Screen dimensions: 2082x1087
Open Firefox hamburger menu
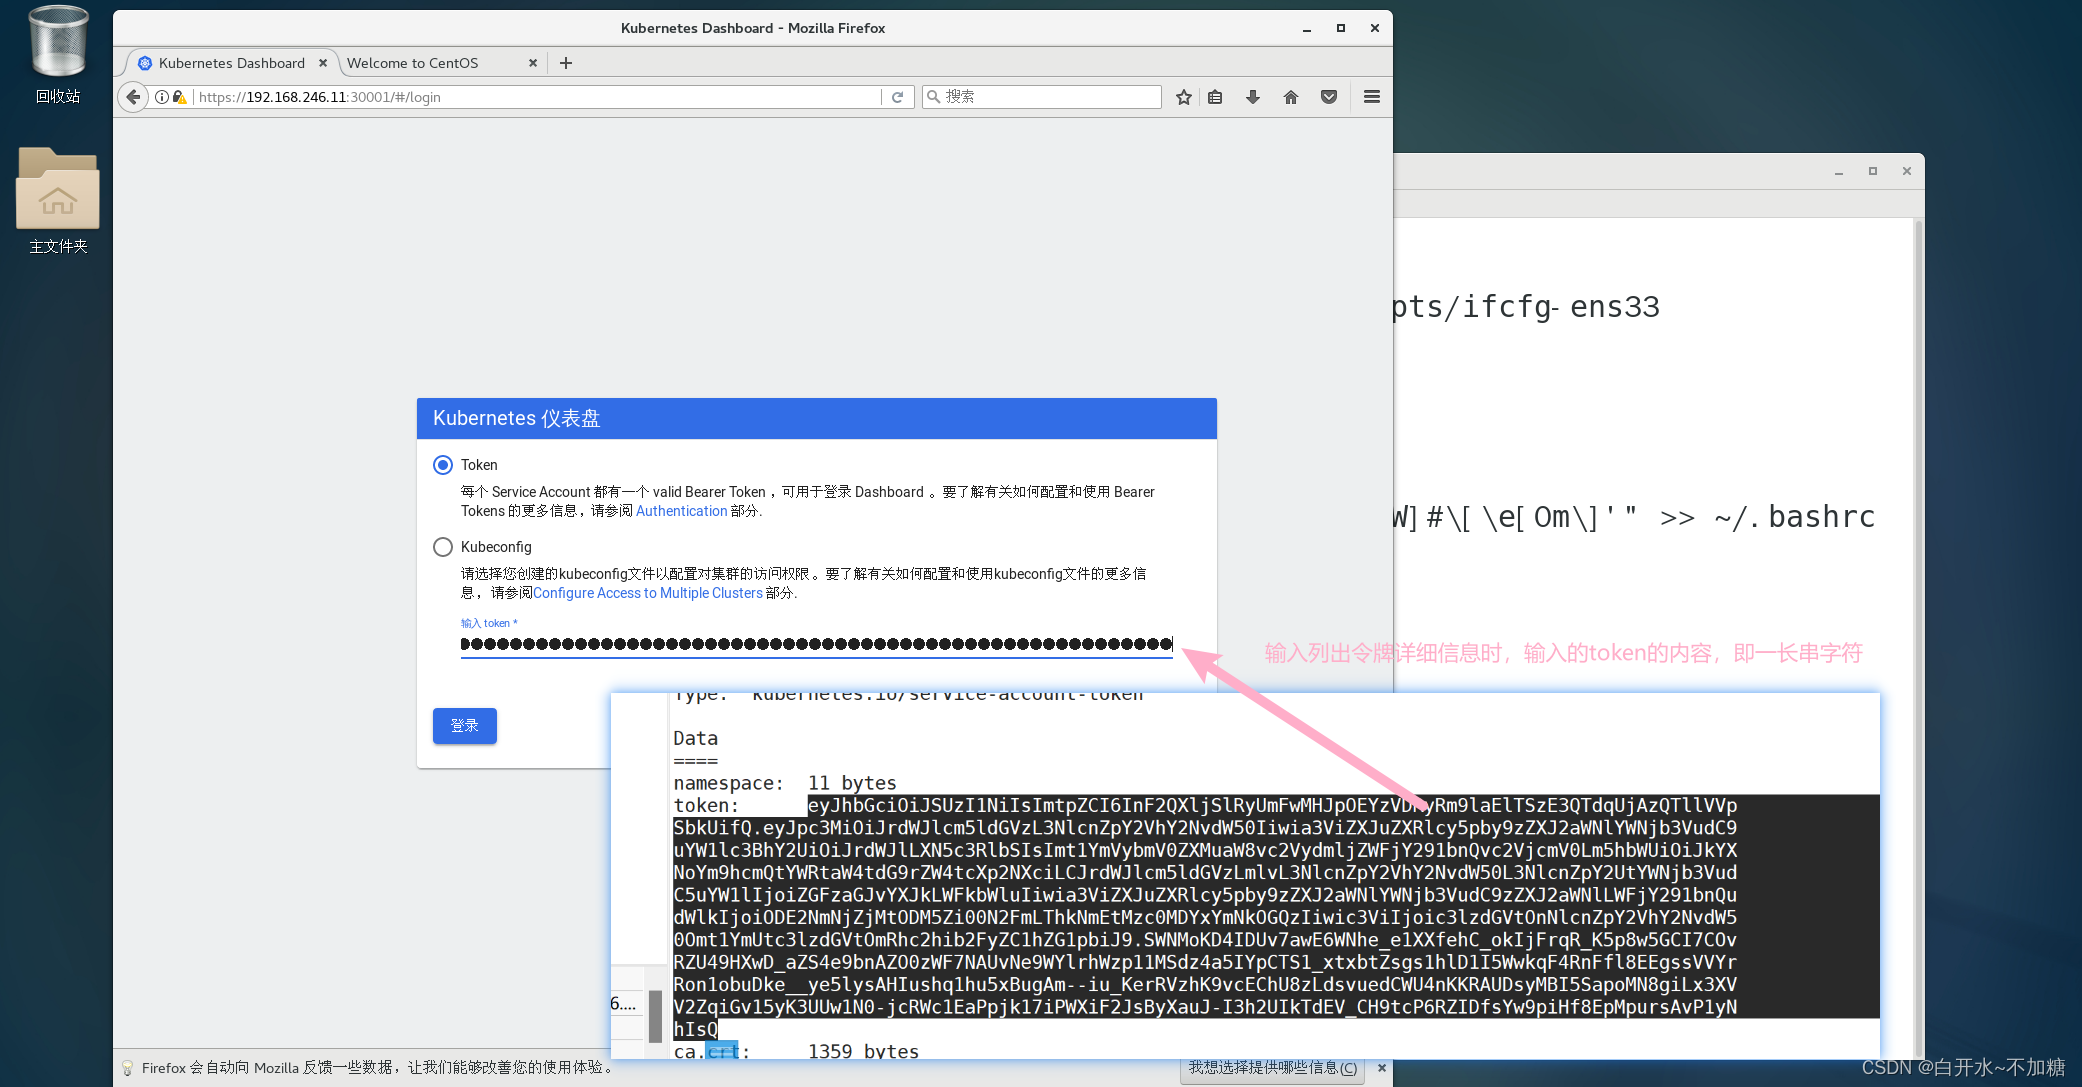(x=1372, y=97)
